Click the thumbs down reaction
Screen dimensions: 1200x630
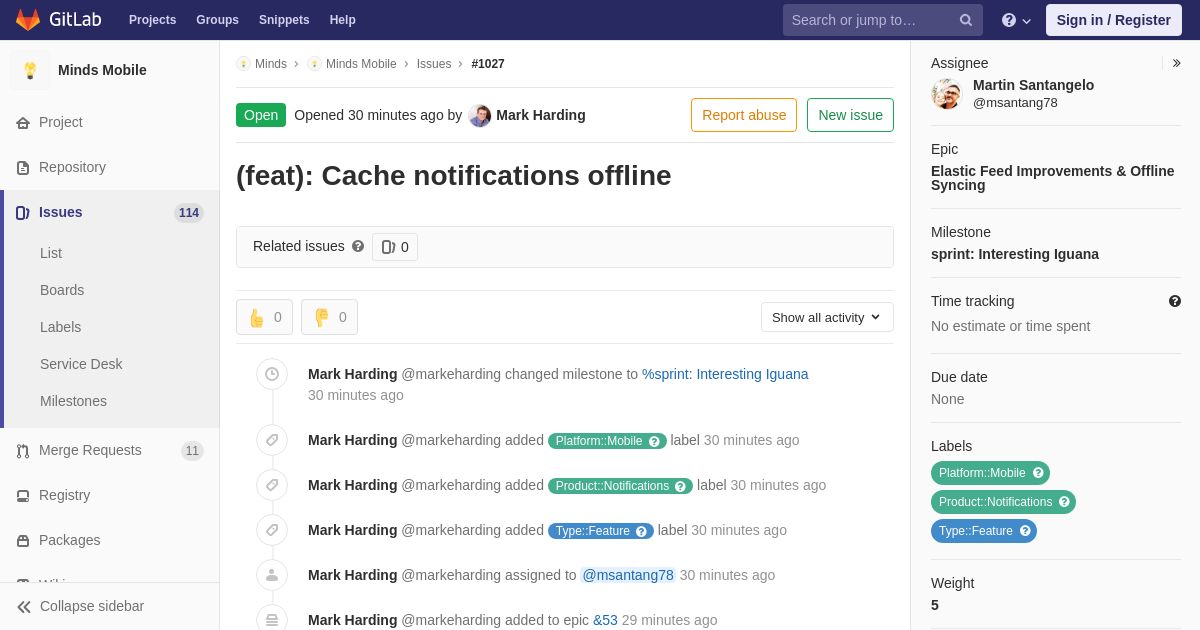(x=329, y=317)
